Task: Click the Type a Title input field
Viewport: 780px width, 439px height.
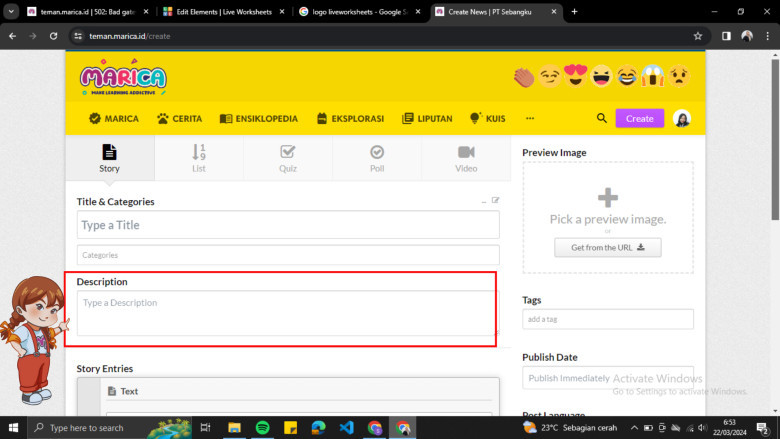Action: click(x=287, y=225)
